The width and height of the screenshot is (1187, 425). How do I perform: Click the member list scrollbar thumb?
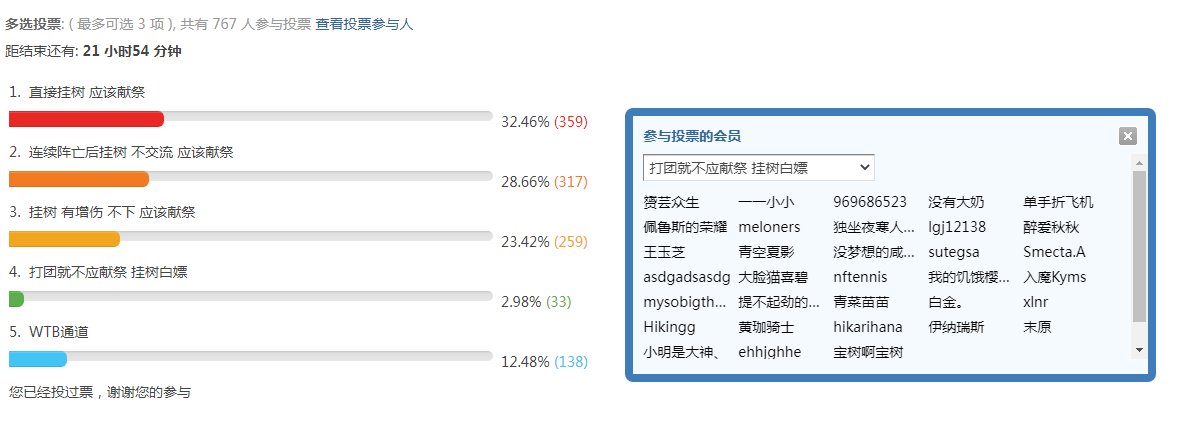[1139, 246]
